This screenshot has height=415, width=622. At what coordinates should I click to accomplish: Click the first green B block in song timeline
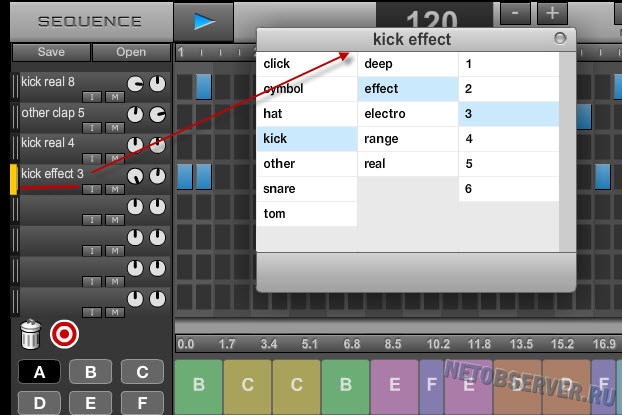(199, 387)
